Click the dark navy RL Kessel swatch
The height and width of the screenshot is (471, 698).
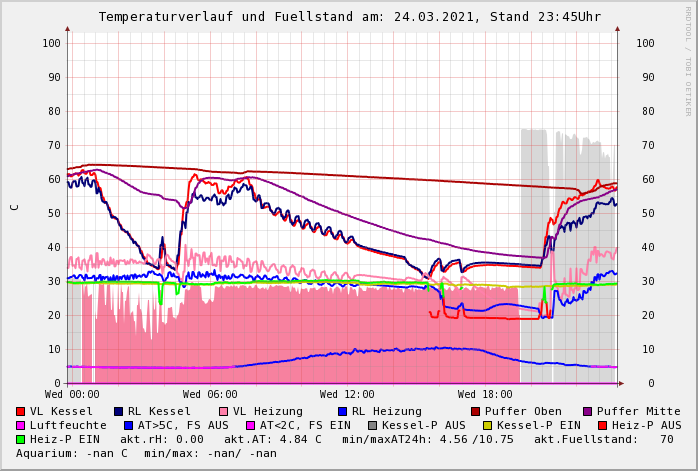119,411
